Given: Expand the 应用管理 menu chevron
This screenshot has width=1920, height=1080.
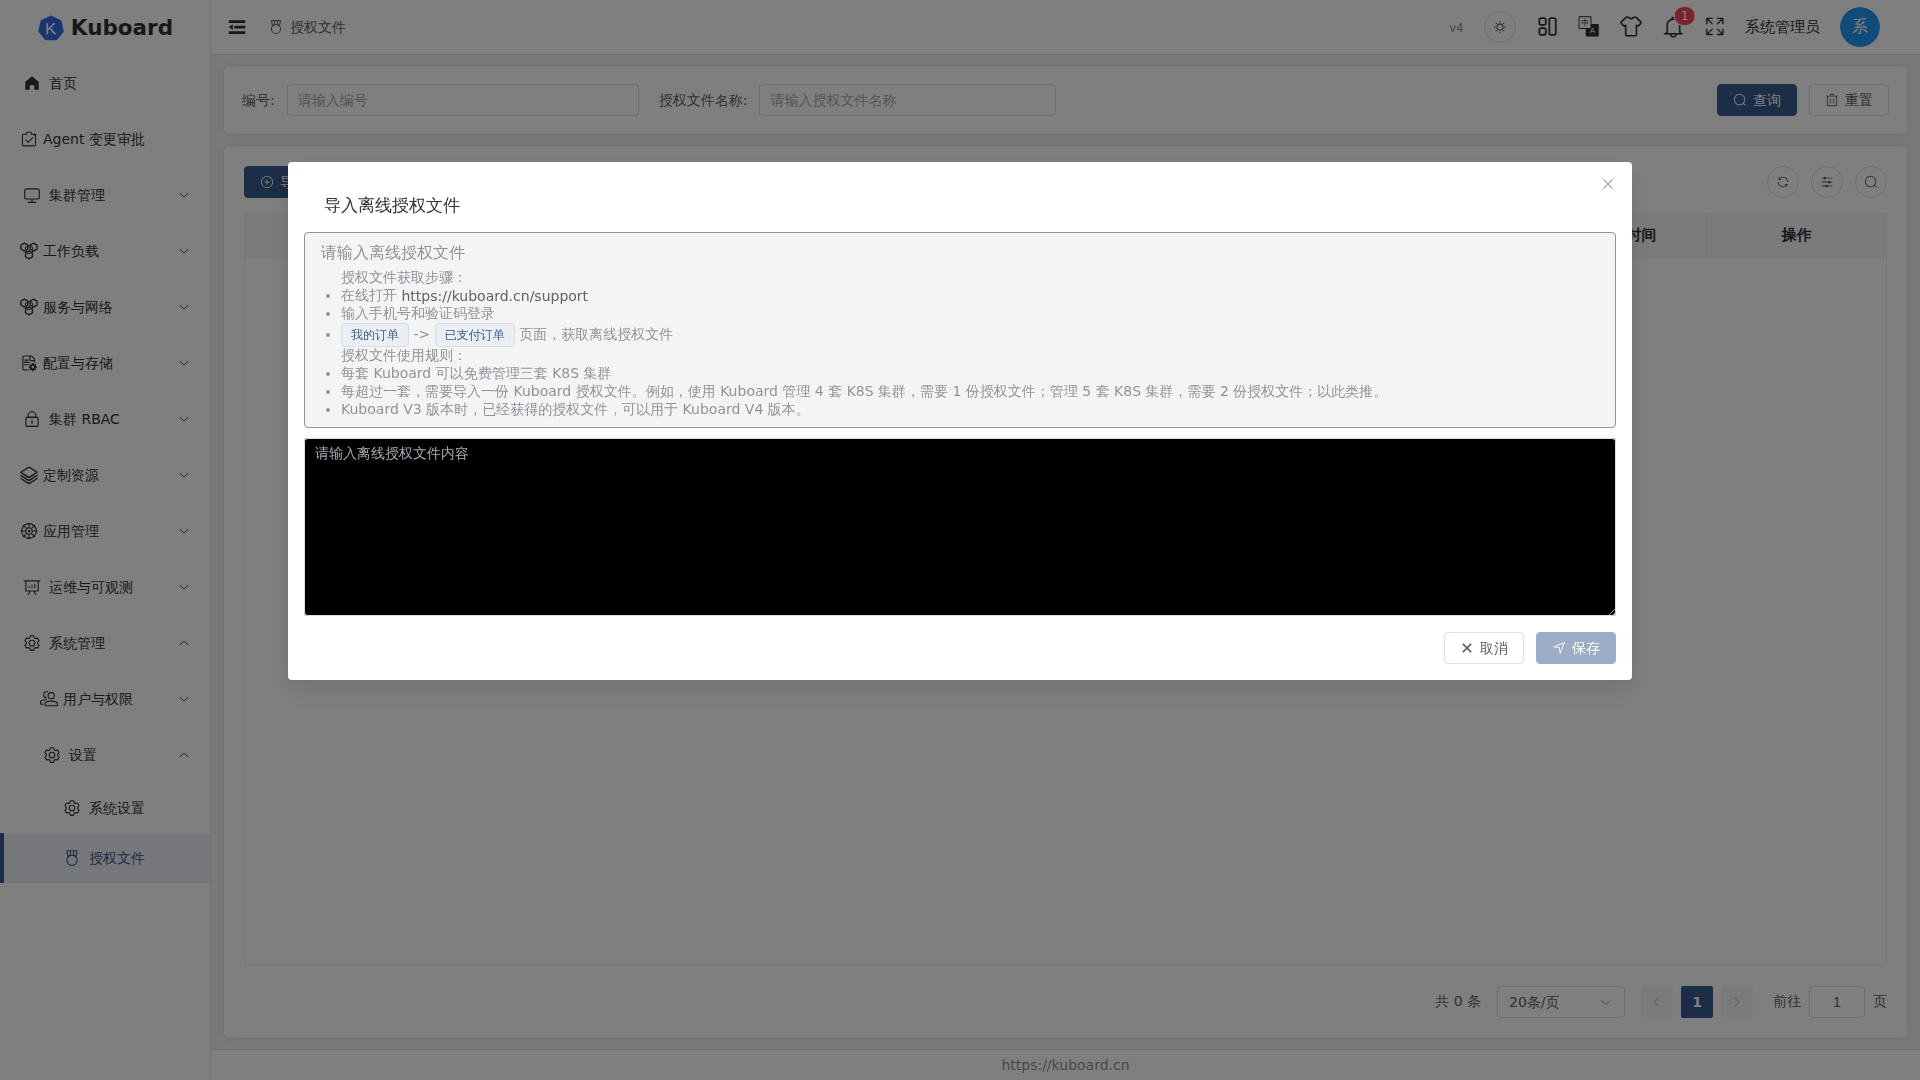Looking at the screenshot, I should tap(184, 531).
